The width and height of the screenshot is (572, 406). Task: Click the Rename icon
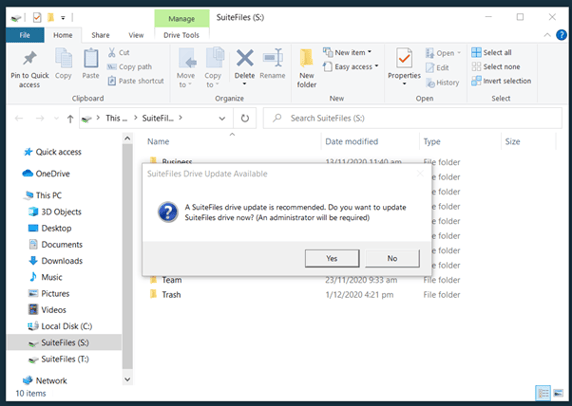click(x=273, y=58)
